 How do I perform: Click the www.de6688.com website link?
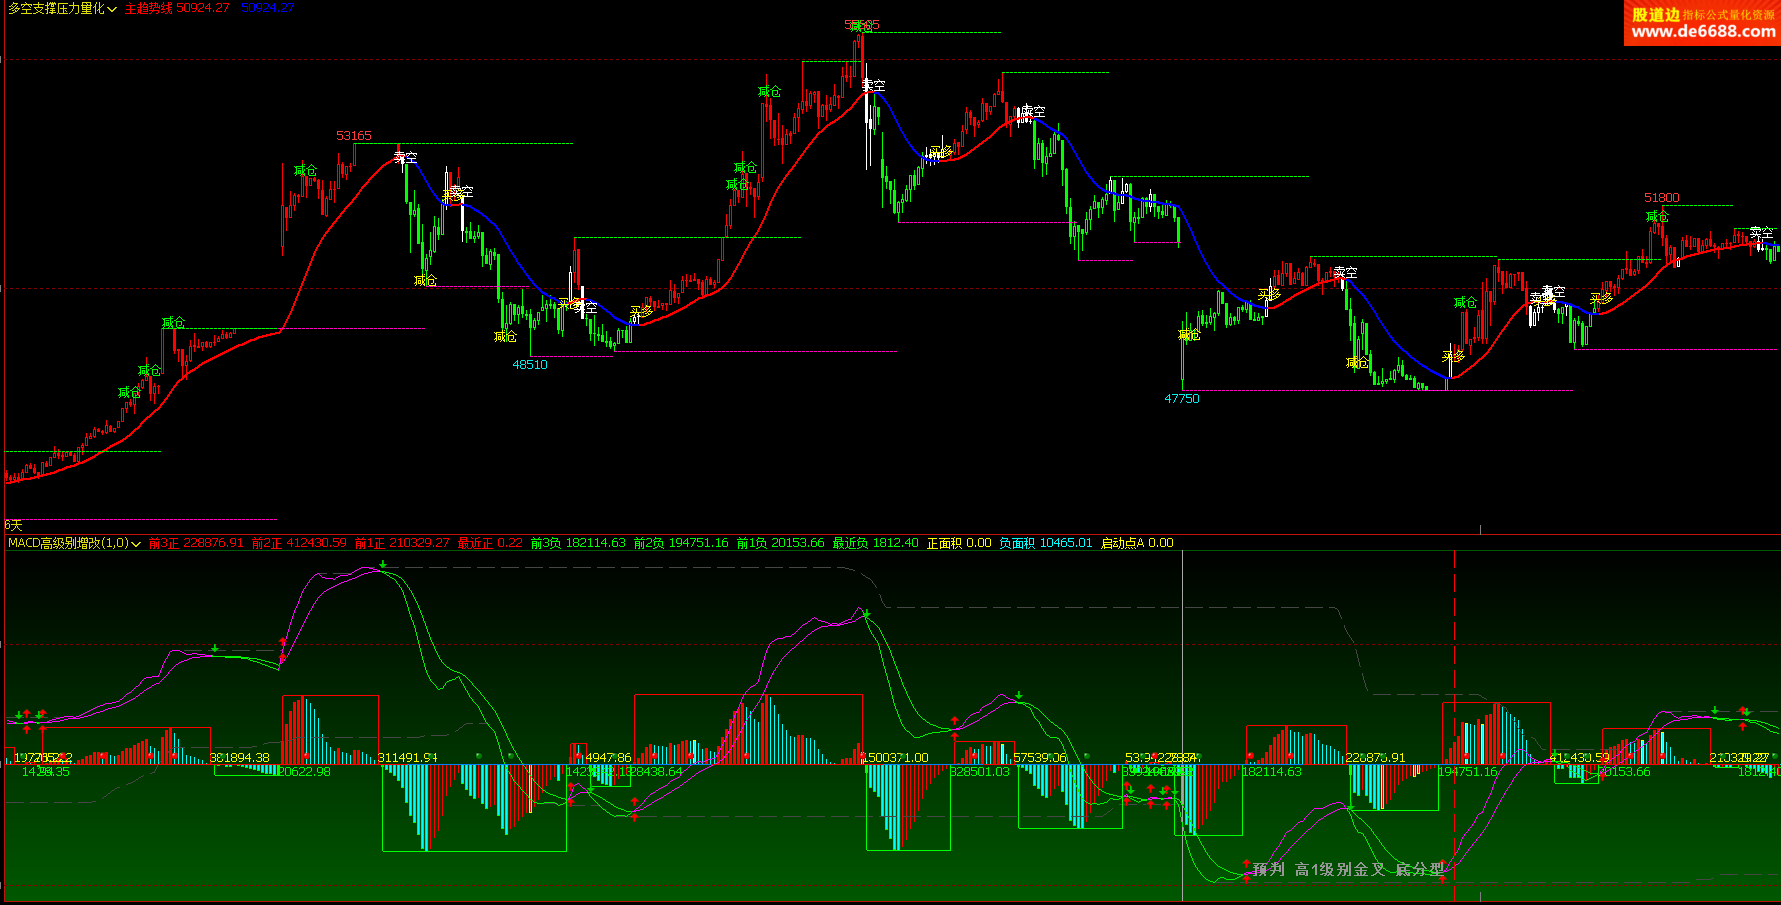(1703, 31)
